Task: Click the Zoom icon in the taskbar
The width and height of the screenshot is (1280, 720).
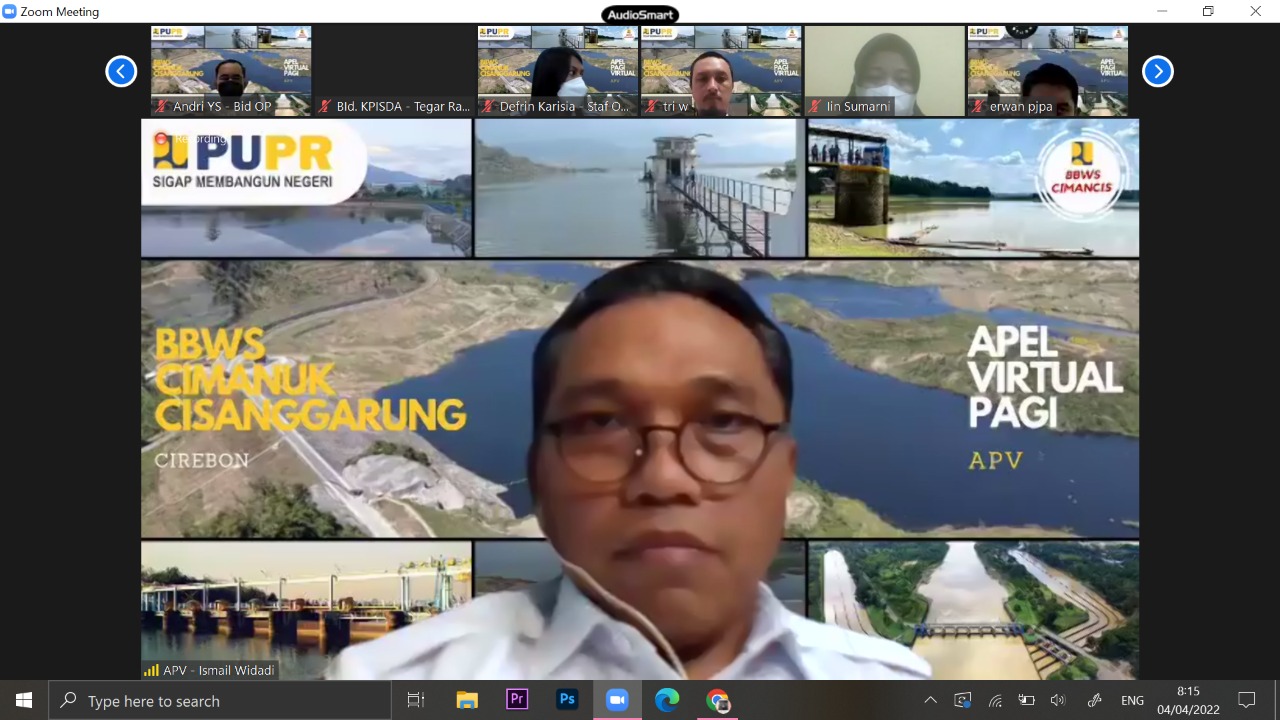Action: coord(617,700)
